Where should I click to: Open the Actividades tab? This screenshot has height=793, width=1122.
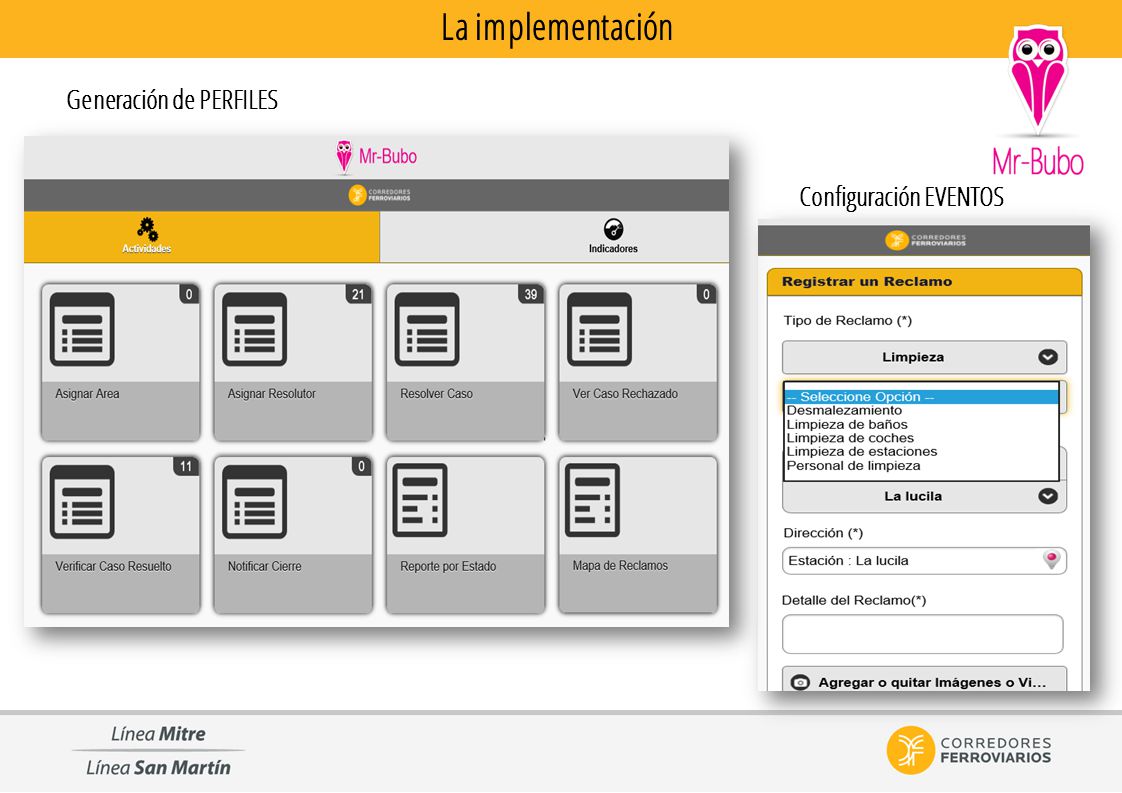coord(202,237)
